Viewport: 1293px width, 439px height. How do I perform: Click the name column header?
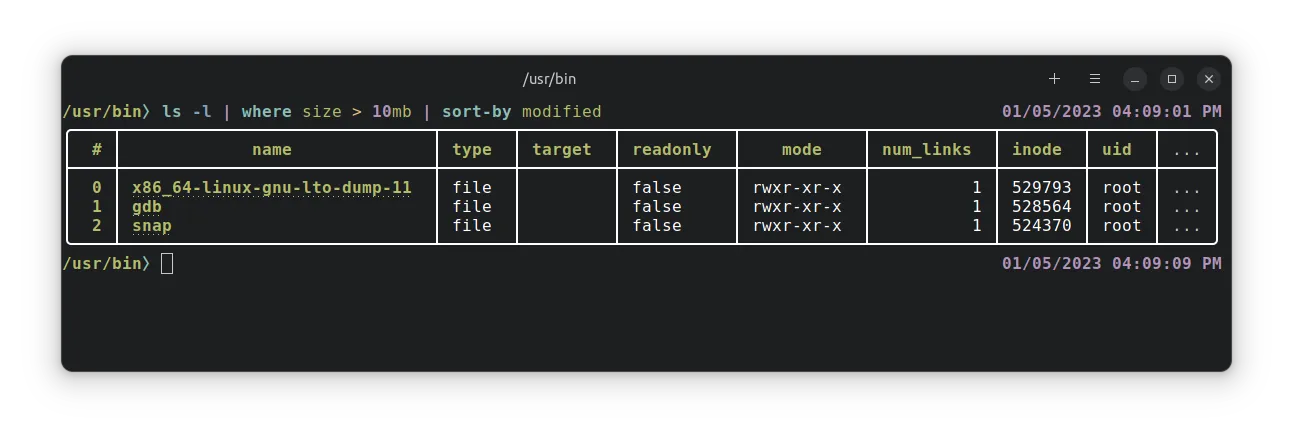click(x=272, y=149)
